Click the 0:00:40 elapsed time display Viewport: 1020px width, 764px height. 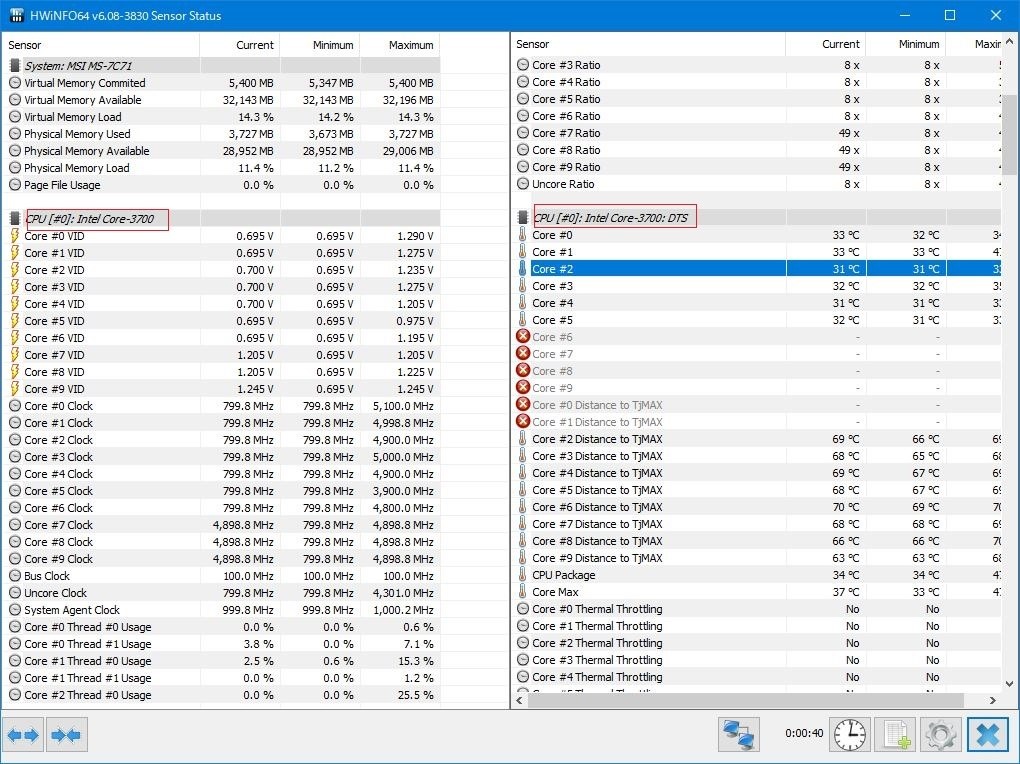(804, 733)
